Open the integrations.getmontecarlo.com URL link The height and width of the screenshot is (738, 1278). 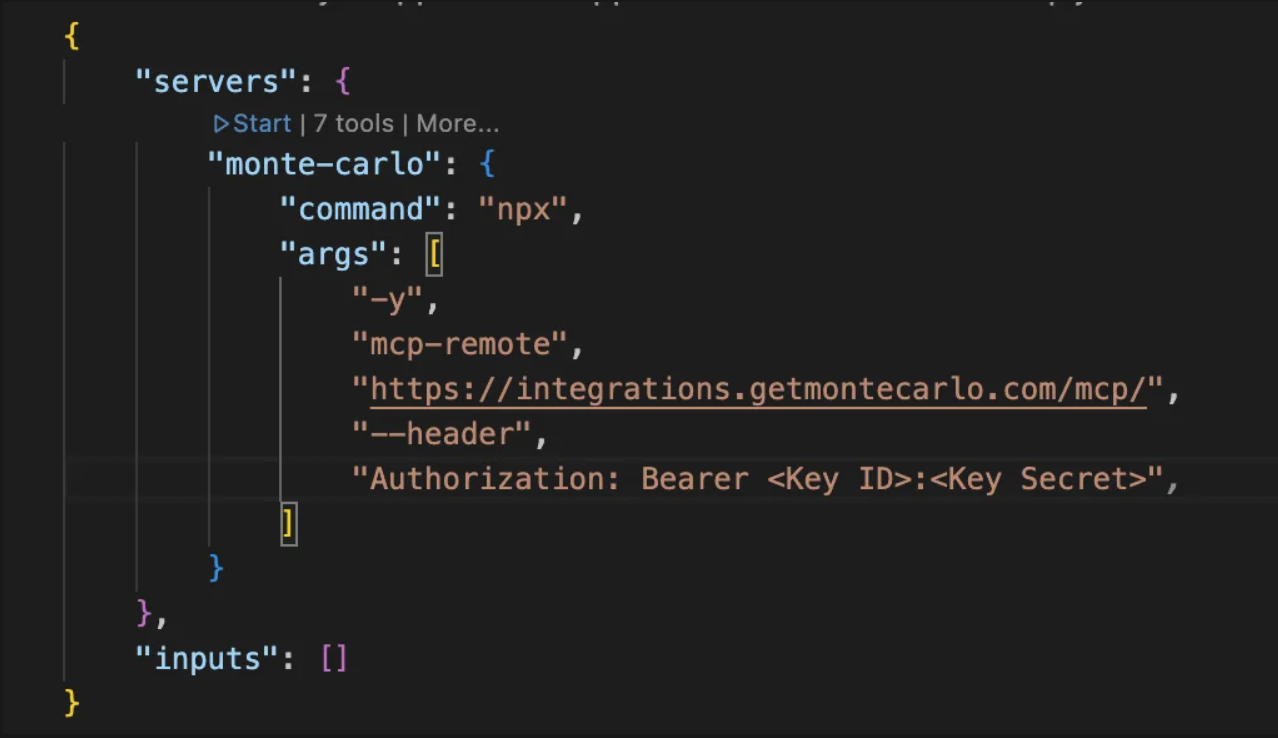tap(758, 389)
